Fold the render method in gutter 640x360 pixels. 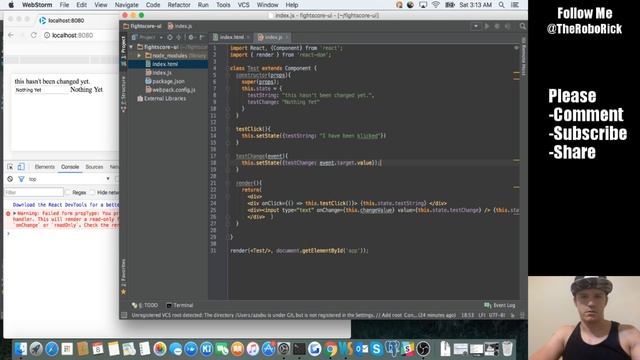(228, 183)
